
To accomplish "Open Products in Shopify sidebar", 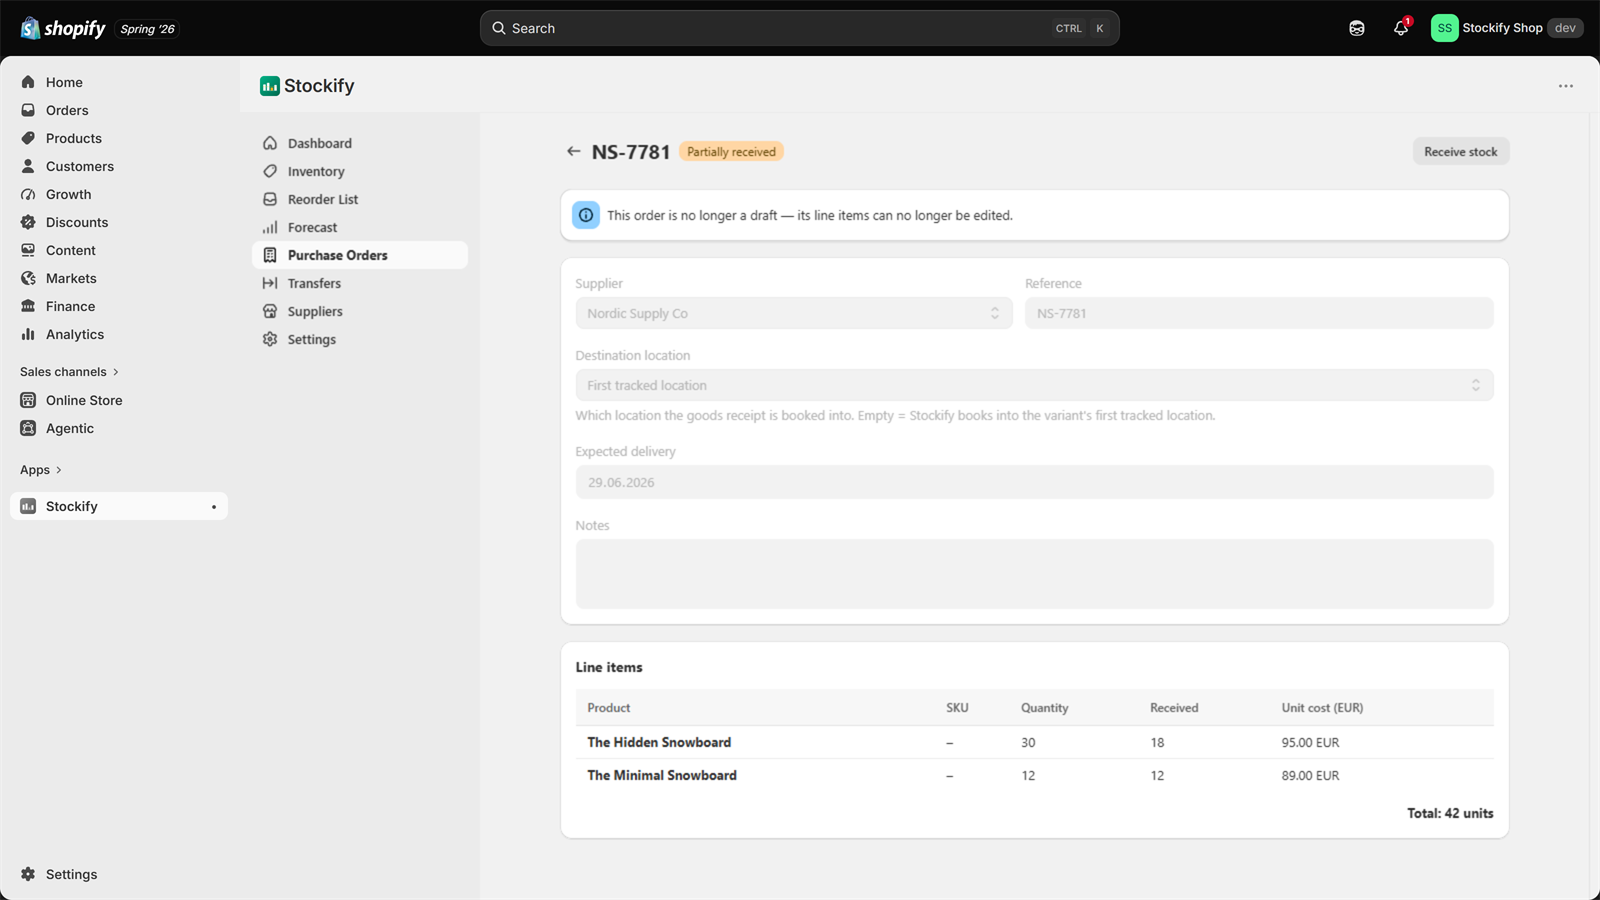I will [74, 138].
